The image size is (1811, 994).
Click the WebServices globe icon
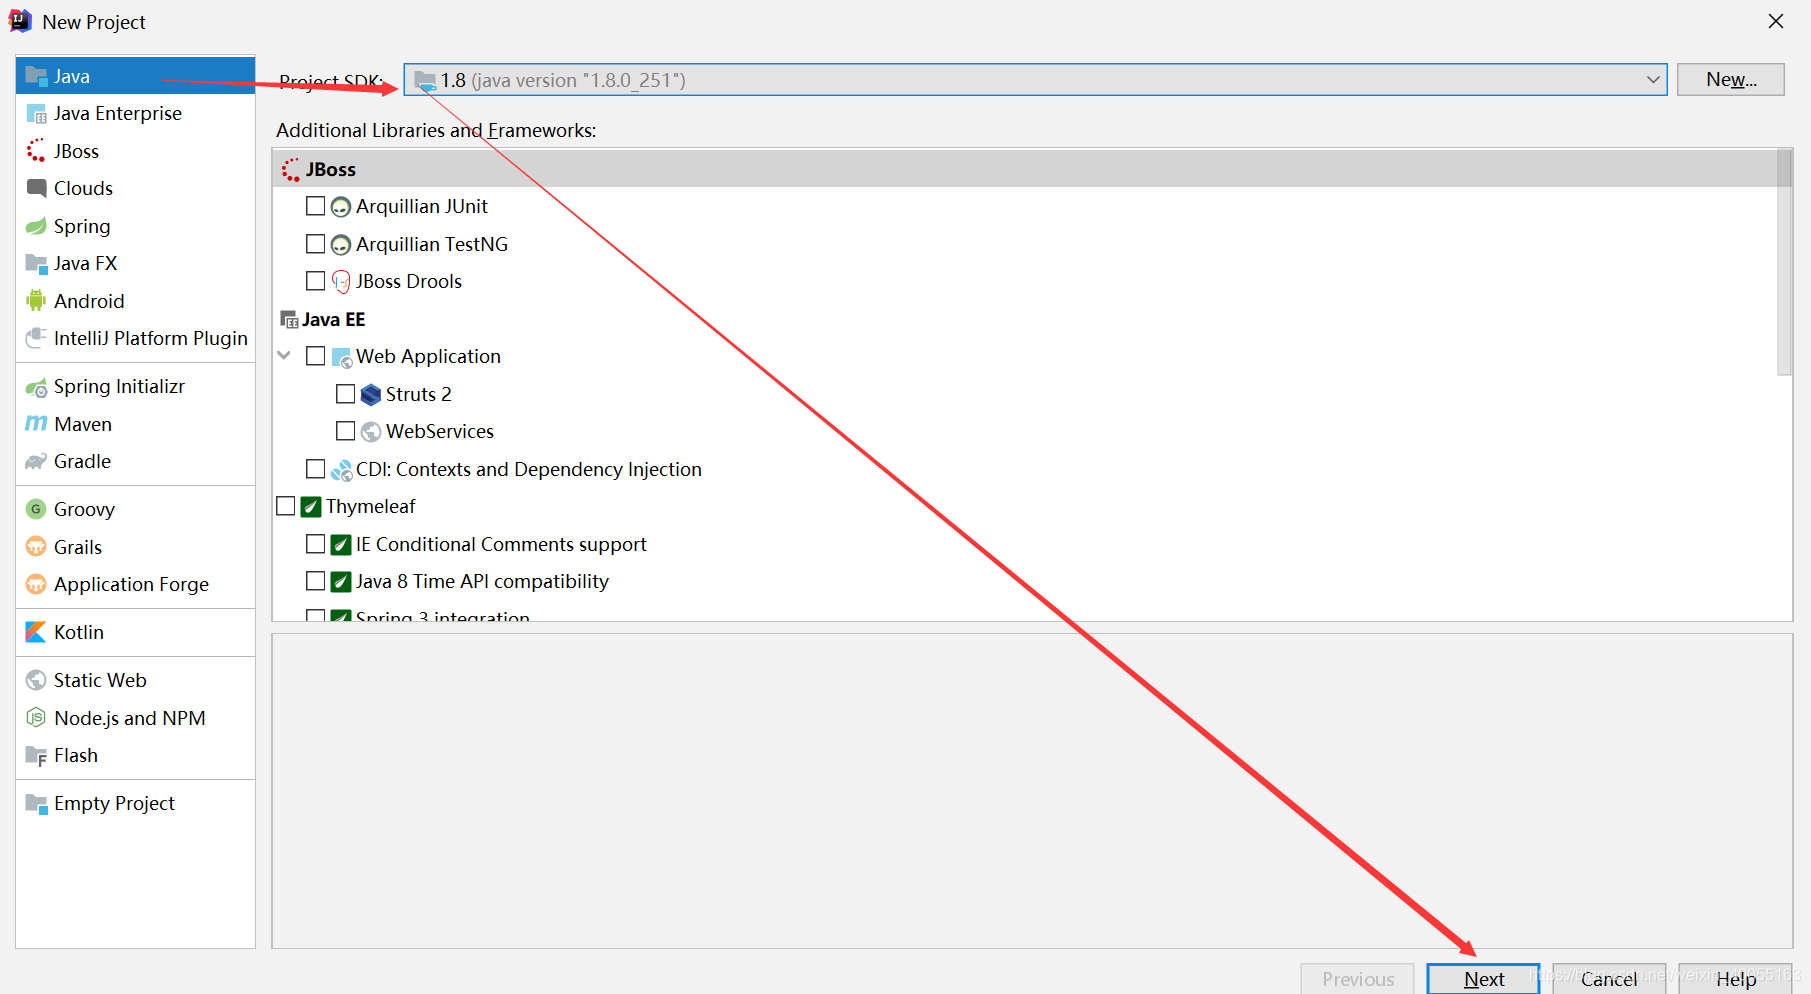[x=371, y=432]
